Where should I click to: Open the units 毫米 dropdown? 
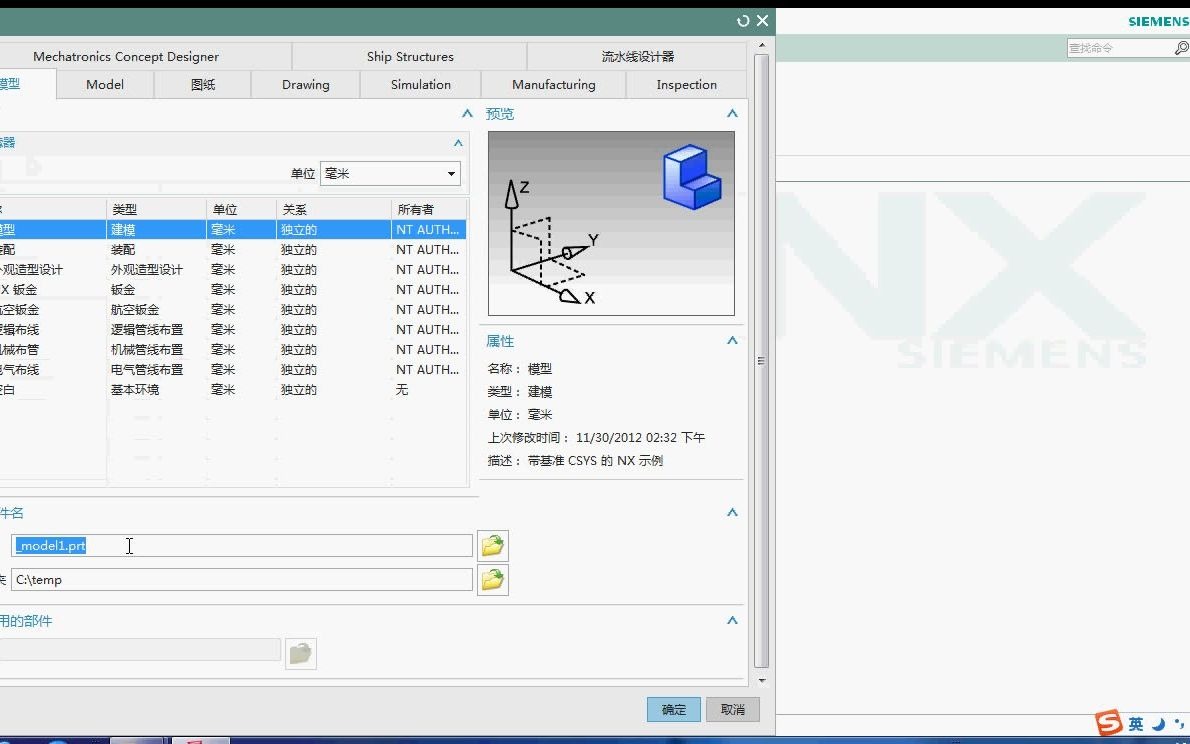pyautogui.click(x=390, y=174)
